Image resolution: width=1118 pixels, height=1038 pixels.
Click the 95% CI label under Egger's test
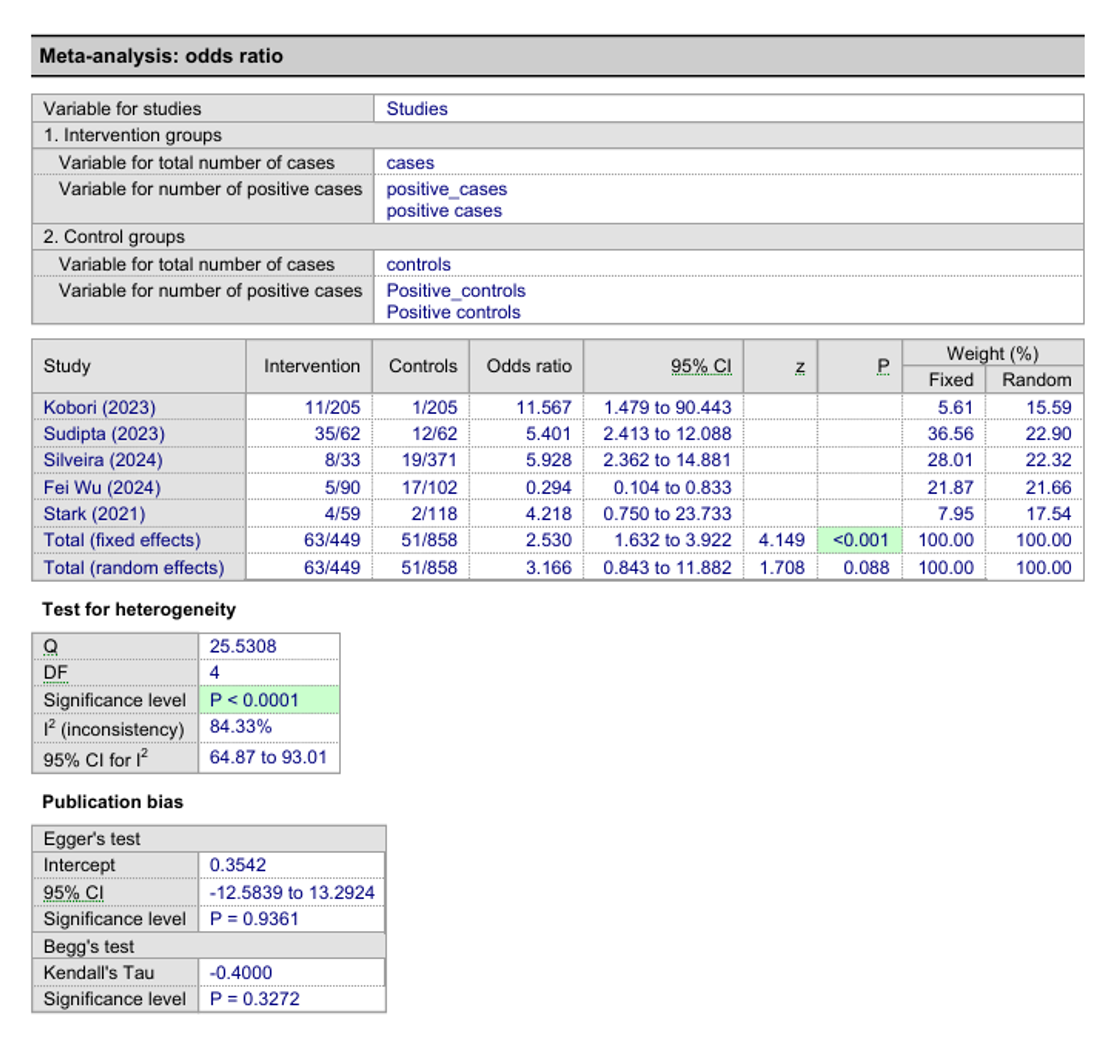[73, 893]
